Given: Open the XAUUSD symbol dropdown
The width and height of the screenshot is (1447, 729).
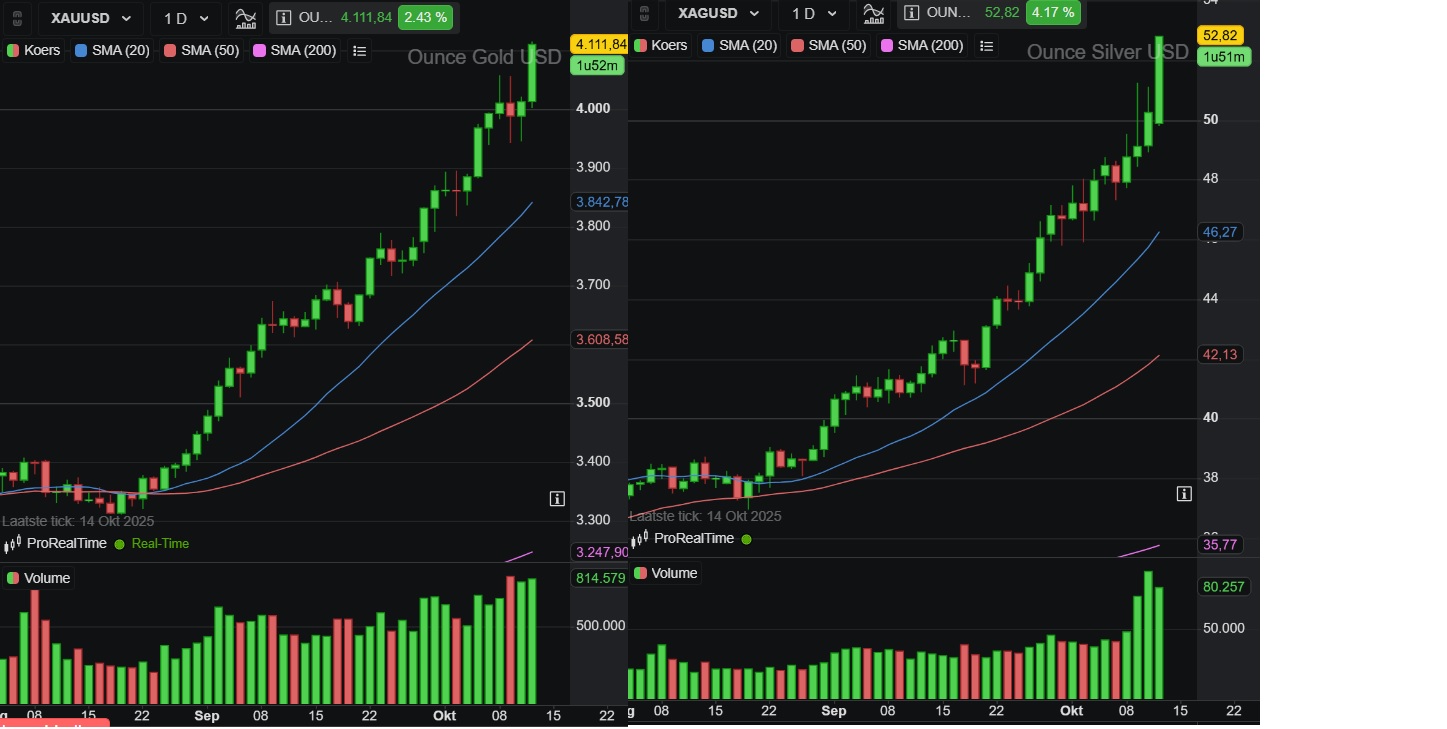Looking at the screenshot, I should point(90,18).
